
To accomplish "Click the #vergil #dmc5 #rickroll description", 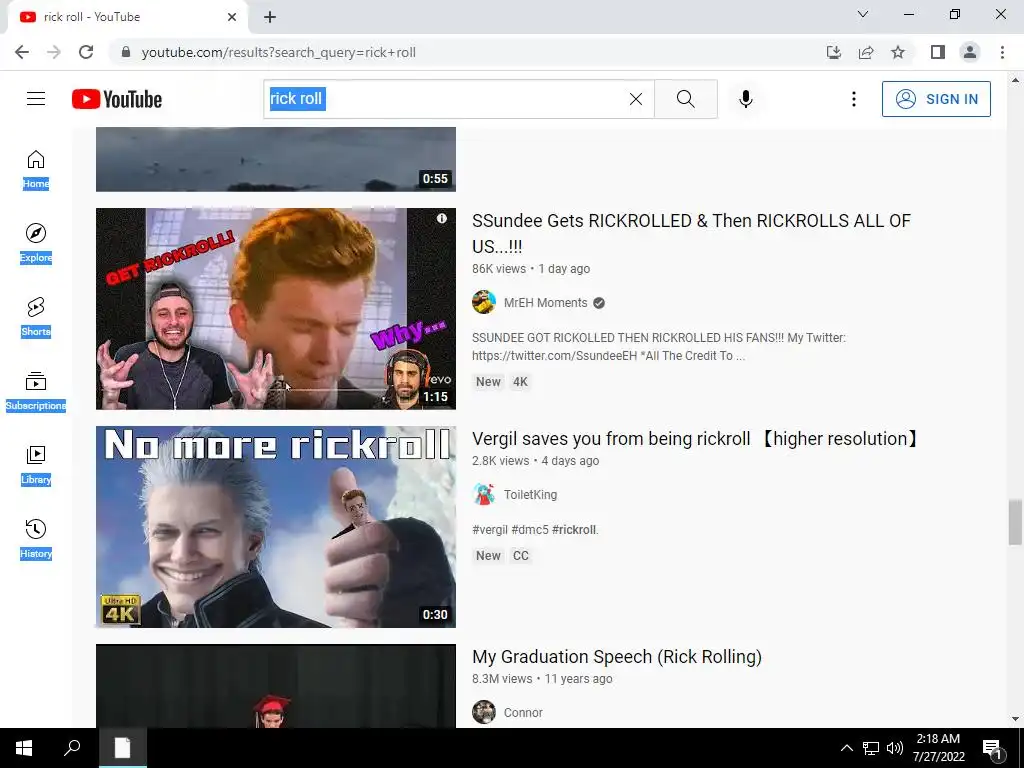I will [x=536, y=530].
